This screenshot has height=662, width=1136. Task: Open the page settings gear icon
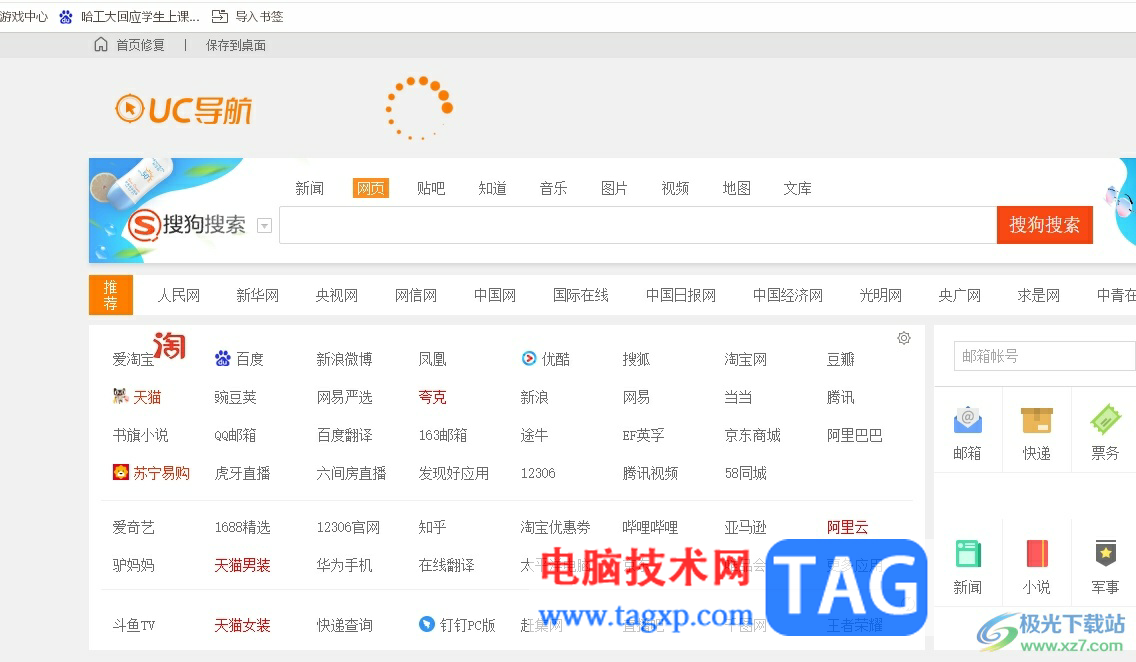click(903, 338)
